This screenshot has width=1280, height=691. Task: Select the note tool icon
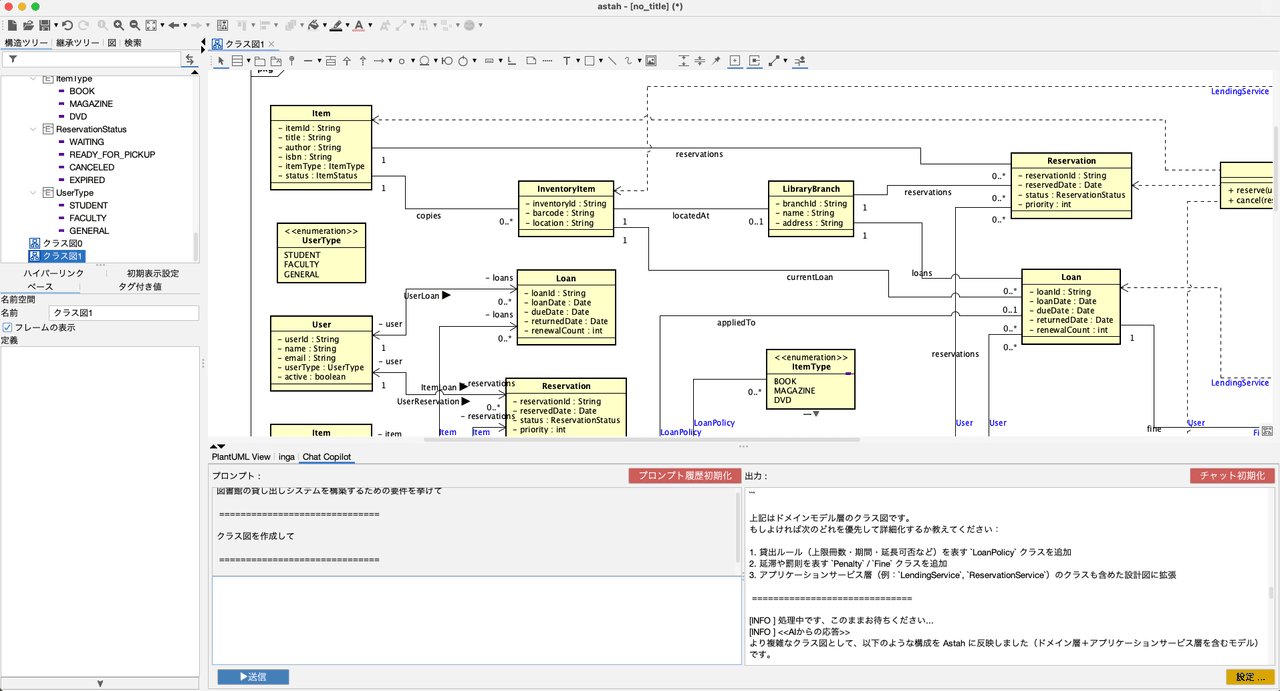coord(531,61)
